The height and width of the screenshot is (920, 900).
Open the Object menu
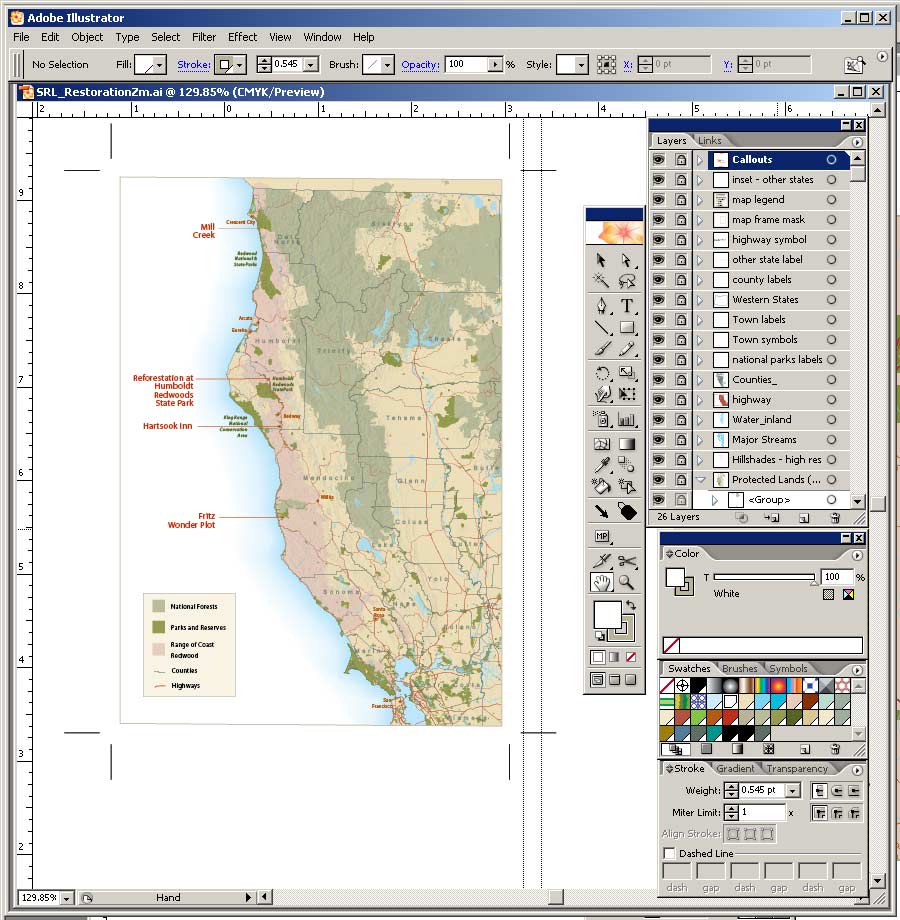pyautogui.click(x=87, y=37)
